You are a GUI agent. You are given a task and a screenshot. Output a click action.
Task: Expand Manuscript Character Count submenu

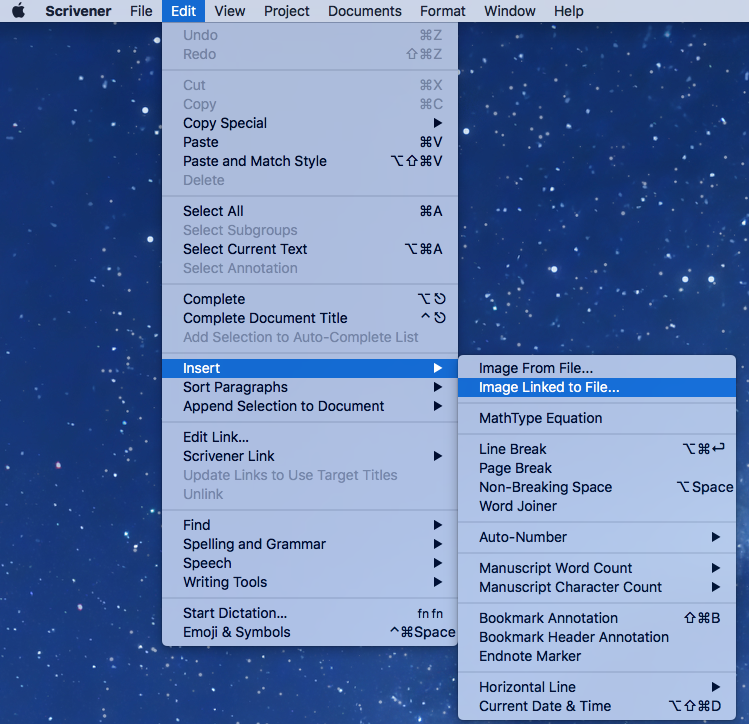click(597, 587)
